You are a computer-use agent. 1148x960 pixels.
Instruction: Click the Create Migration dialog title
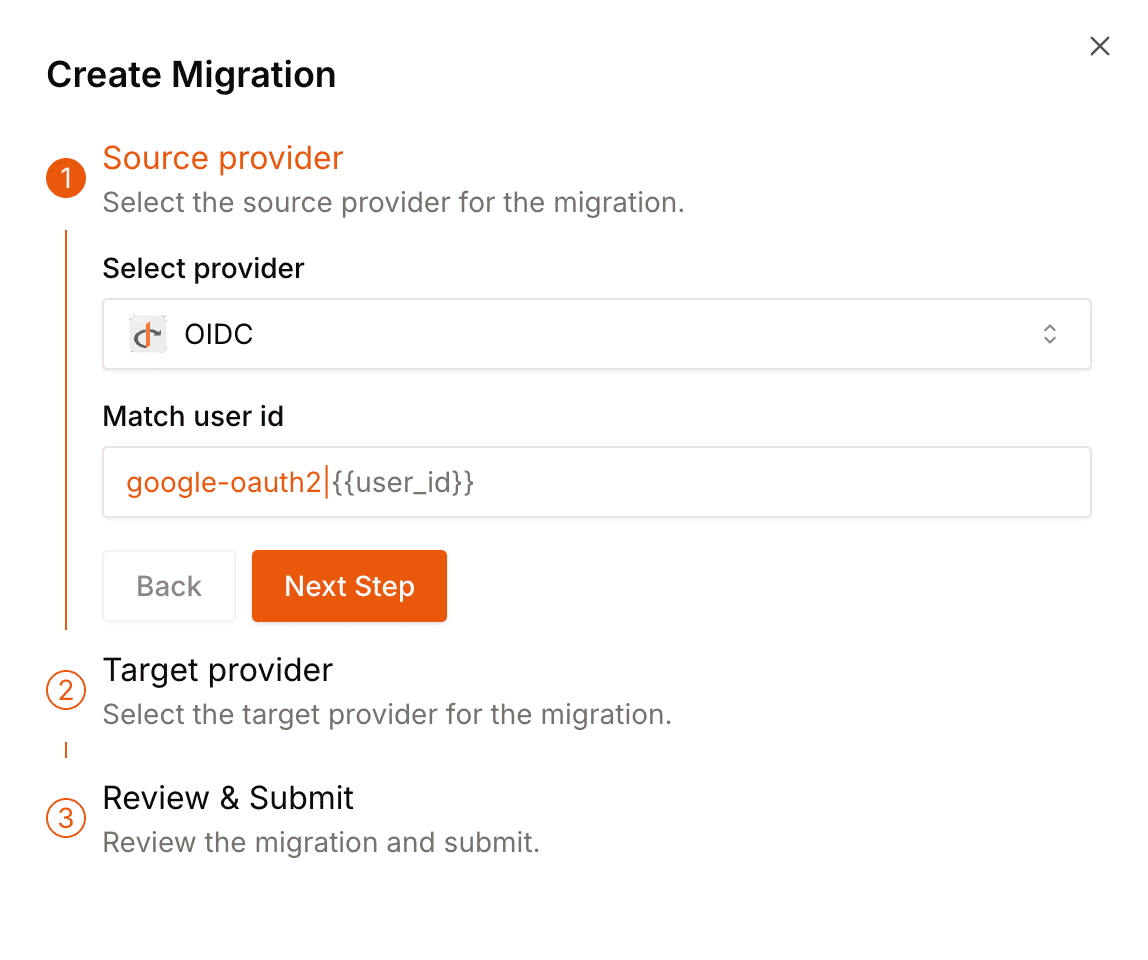click(191, 75)
